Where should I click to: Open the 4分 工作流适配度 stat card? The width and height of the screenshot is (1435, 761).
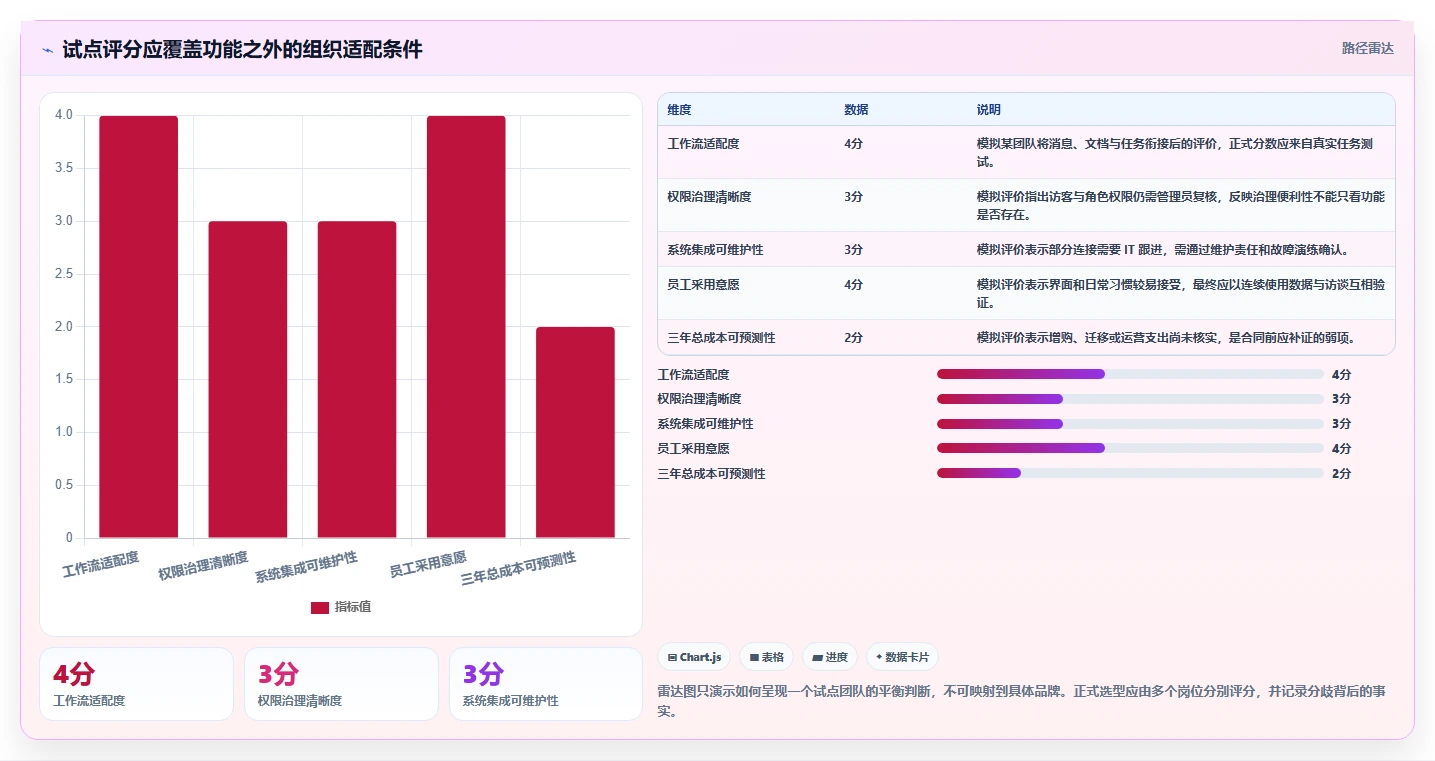click(136, 684)
